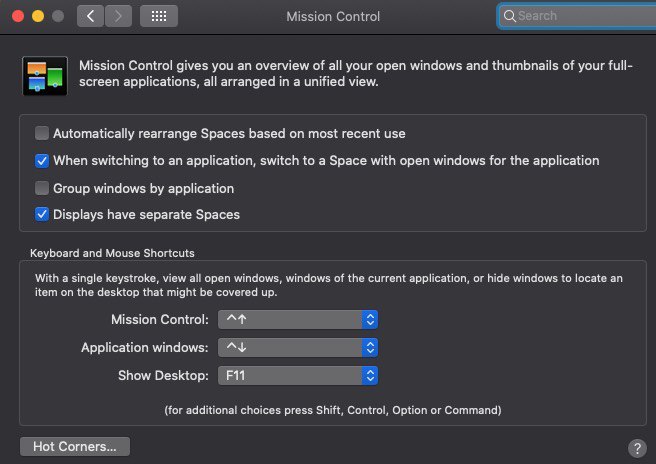This screenshot has height=464, width=656.
Task: Uncheck Displays have separate Spaces
Action: [x=42, y=214]
